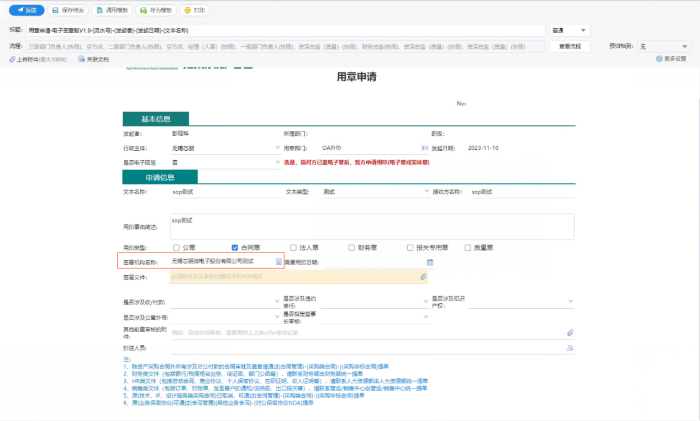Click organization picker icon beside 签署机构名称
The width and height of the screenshot is (700, 421).
click(279, 261)
